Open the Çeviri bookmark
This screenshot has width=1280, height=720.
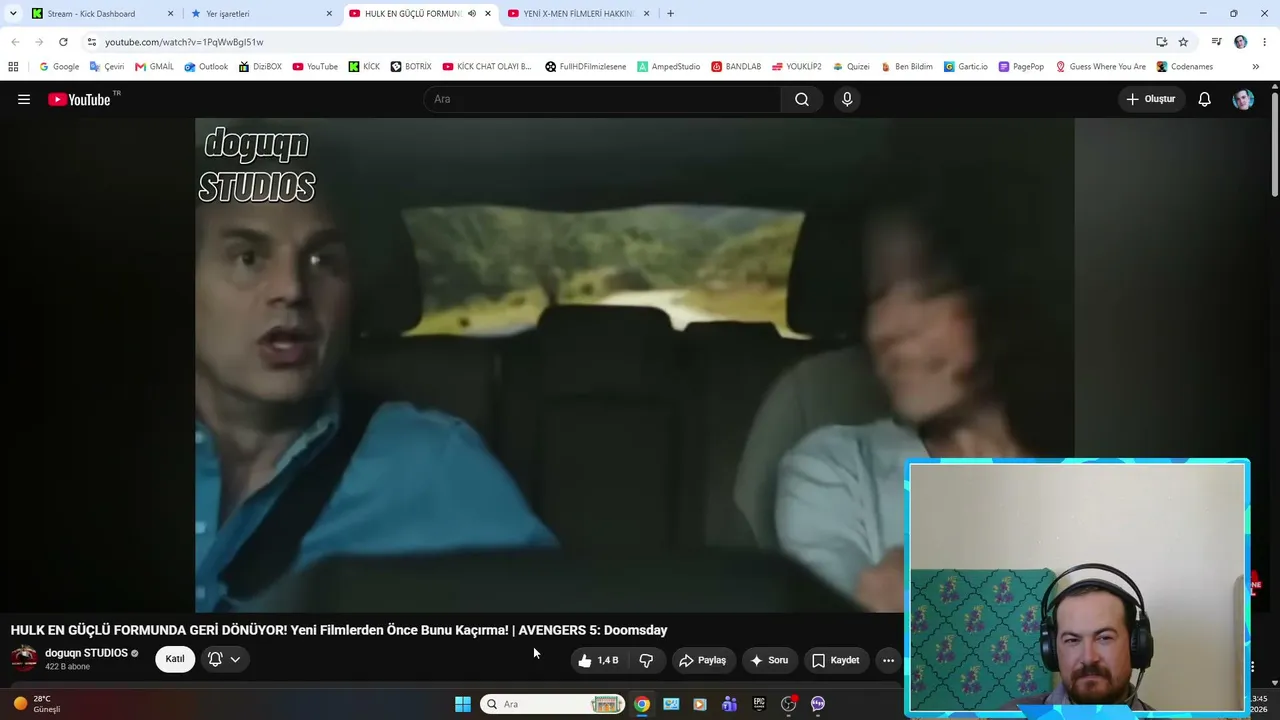[107, 67]
